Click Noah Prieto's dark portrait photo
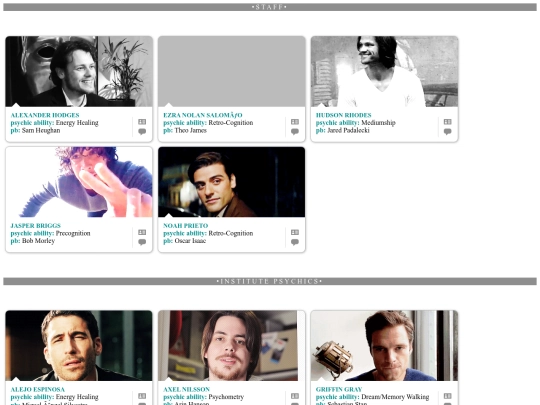The image size is (540, 405). click(x=231, y=182)
